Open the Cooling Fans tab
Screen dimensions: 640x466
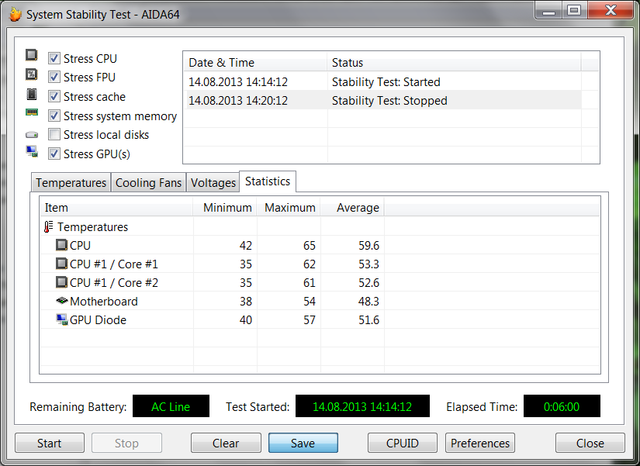point(148,183)
